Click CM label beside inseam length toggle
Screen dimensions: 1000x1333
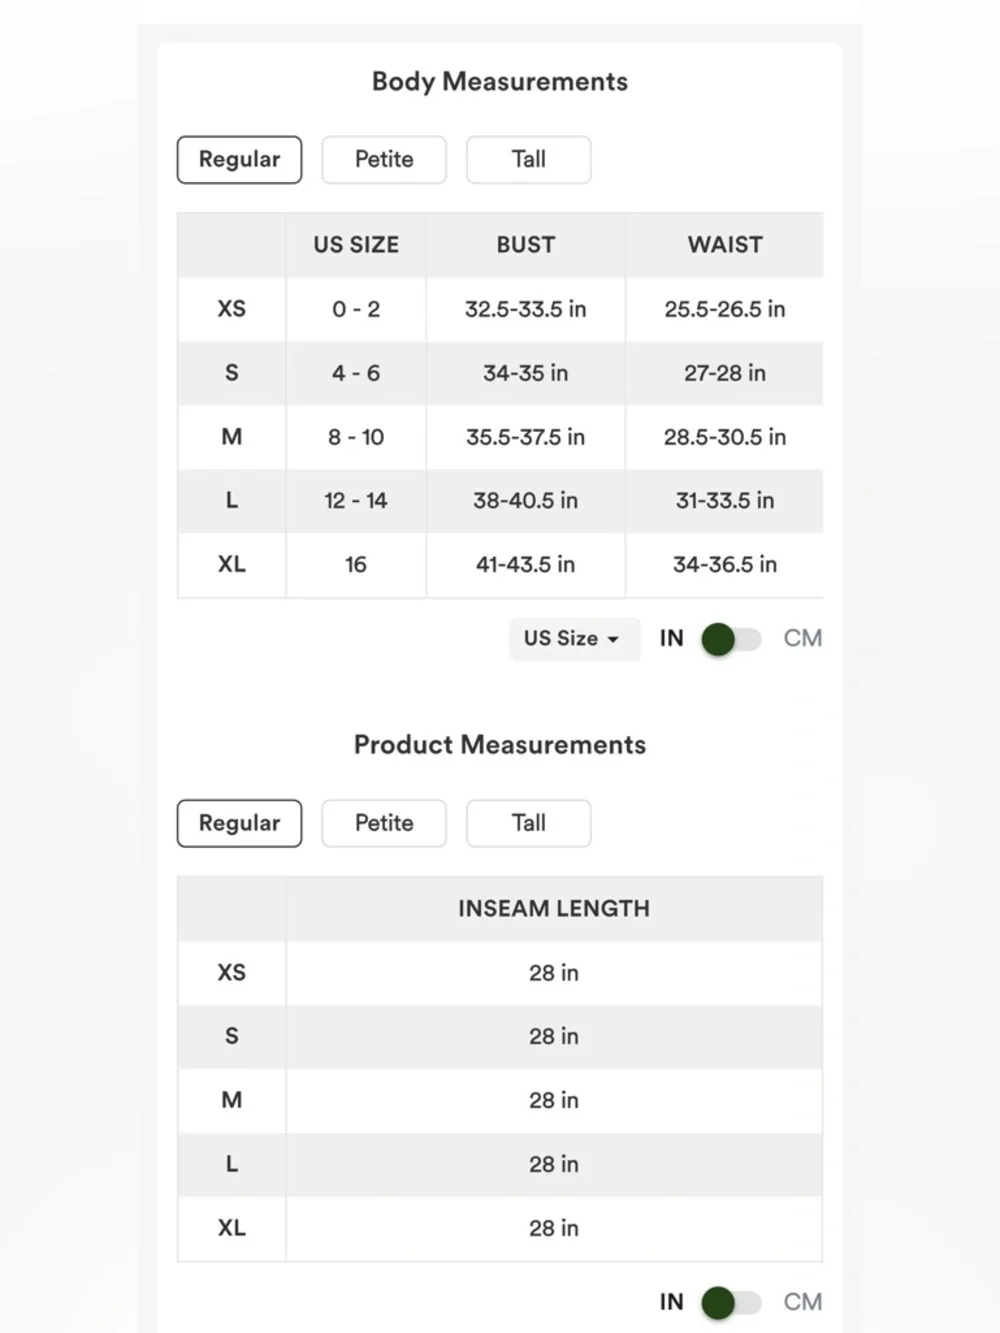[x=802, y=1302]
